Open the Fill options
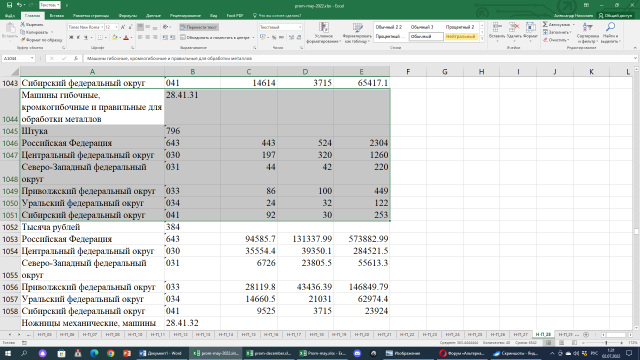640x360 pixels. 557,32
